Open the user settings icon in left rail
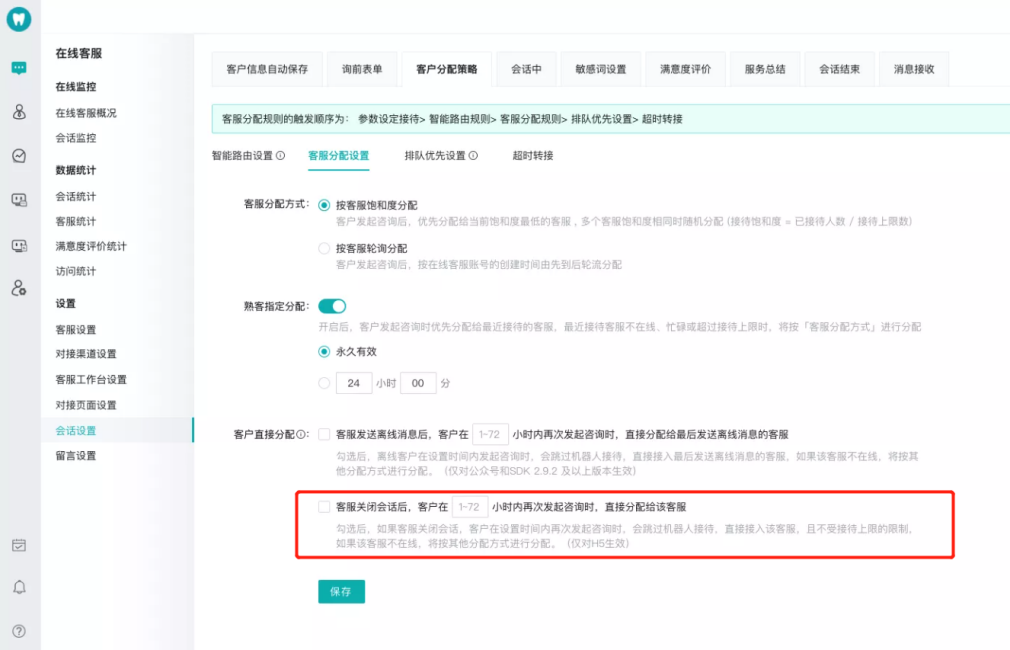Image resolution: width=1010 pixels, height=650 pixels. click(19, 288)
